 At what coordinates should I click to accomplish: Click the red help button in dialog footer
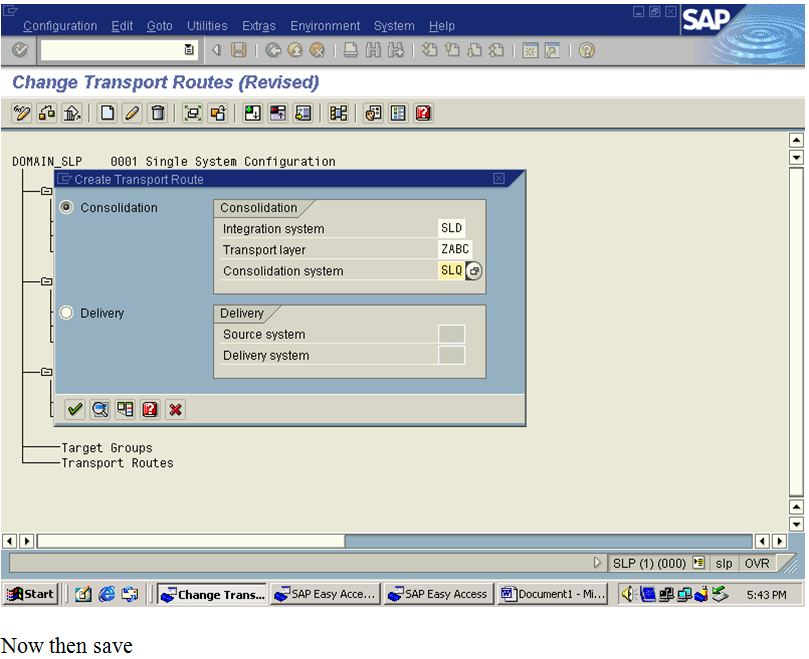[x=150, y=409]
